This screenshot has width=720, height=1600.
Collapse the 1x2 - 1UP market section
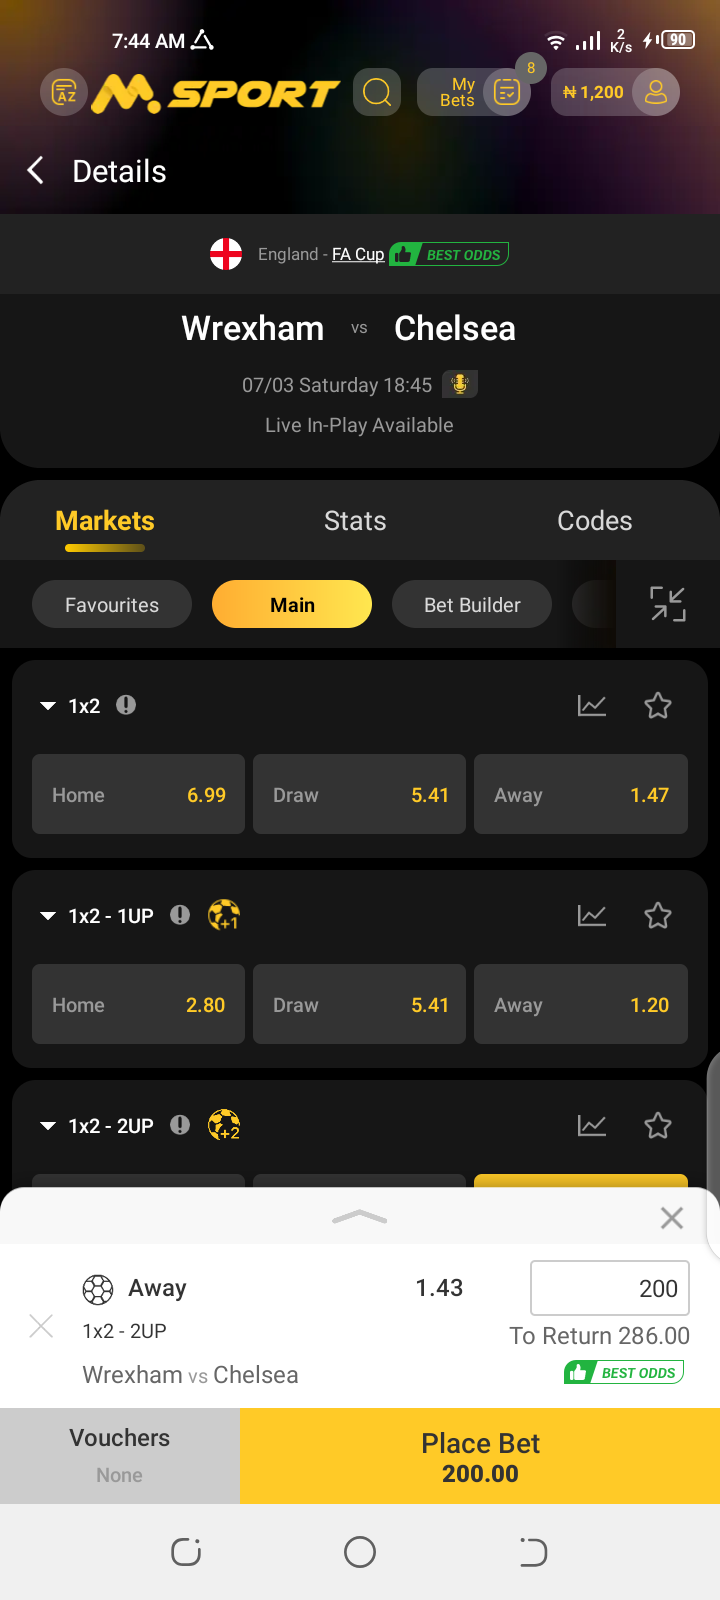48,916
